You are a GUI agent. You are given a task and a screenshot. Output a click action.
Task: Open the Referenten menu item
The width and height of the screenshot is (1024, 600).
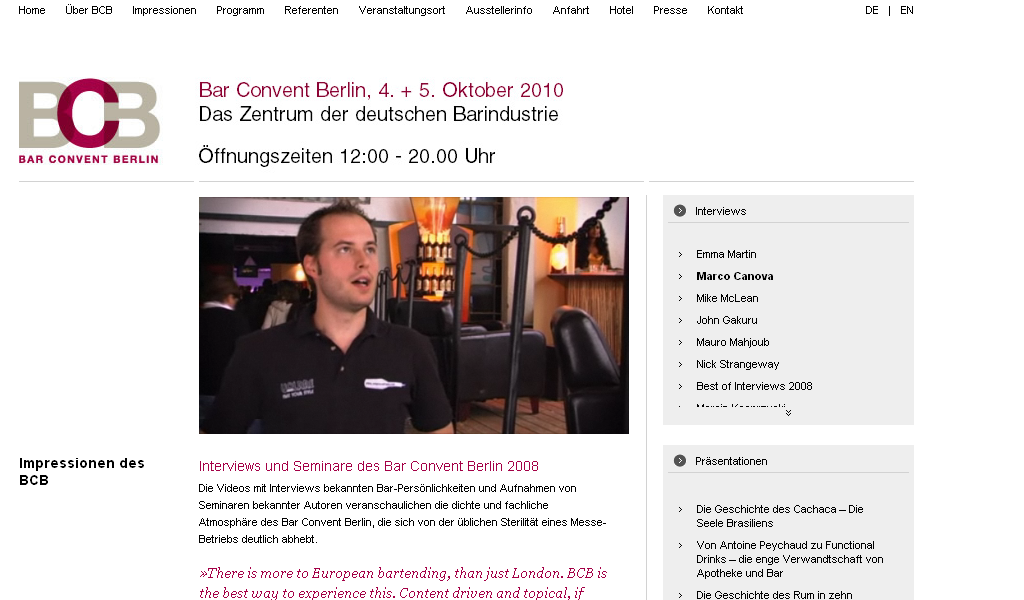click(311, 10)
